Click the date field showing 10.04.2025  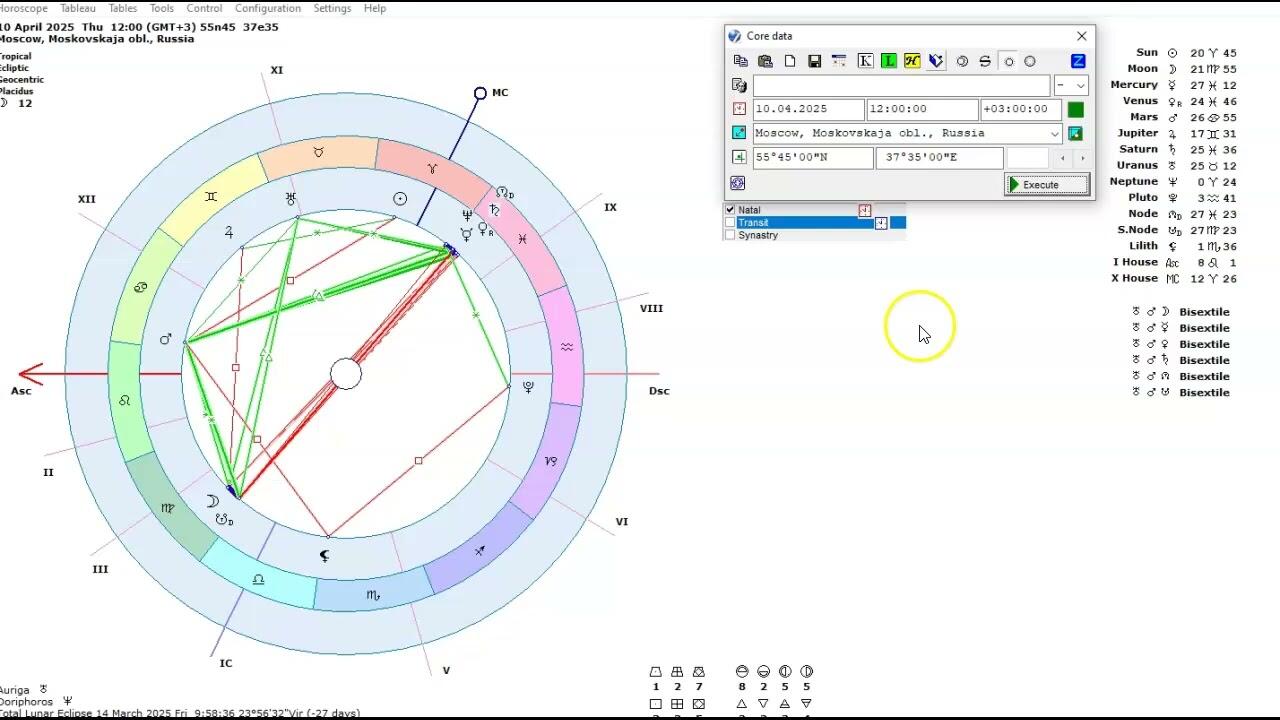(x=808, y=109)
